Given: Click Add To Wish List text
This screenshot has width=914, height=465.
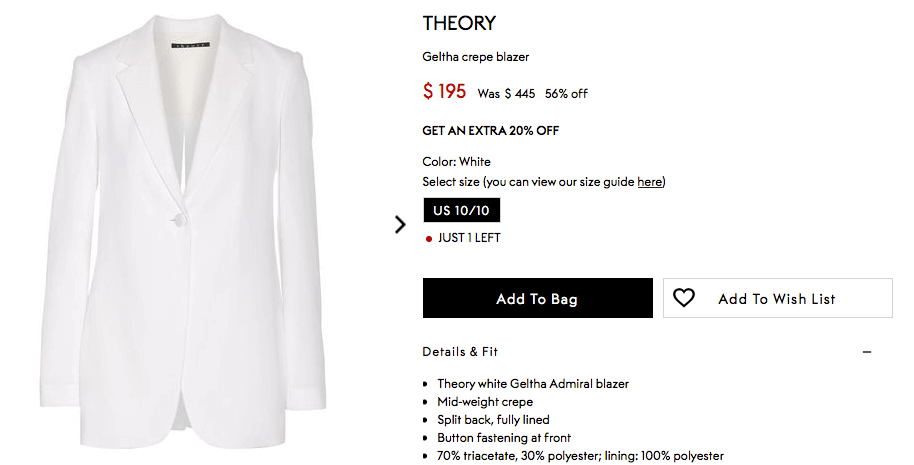Looking at the screenshot, I should (776, 299).
